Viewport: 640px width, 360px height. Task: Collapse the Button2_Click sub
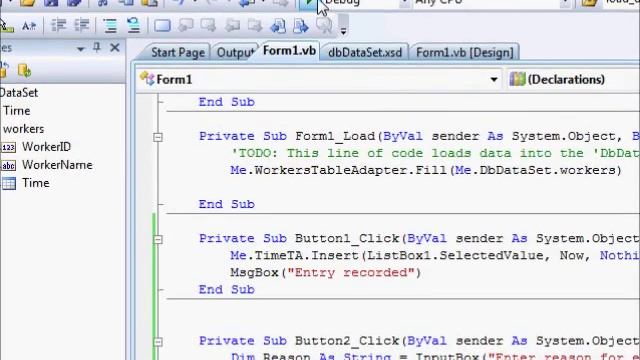pyautogui.click(x=158, y=342)
